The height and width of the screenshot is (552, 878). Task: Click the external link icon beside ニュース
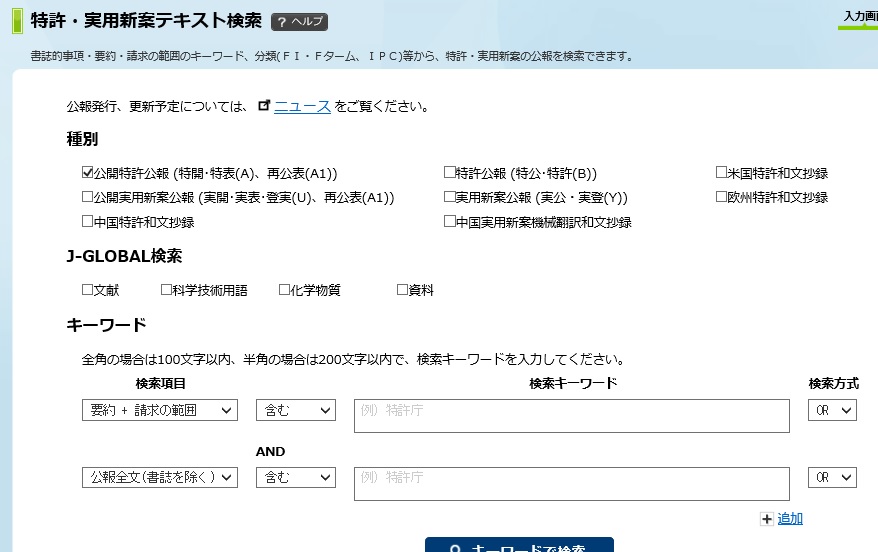(x=264, y=105)
